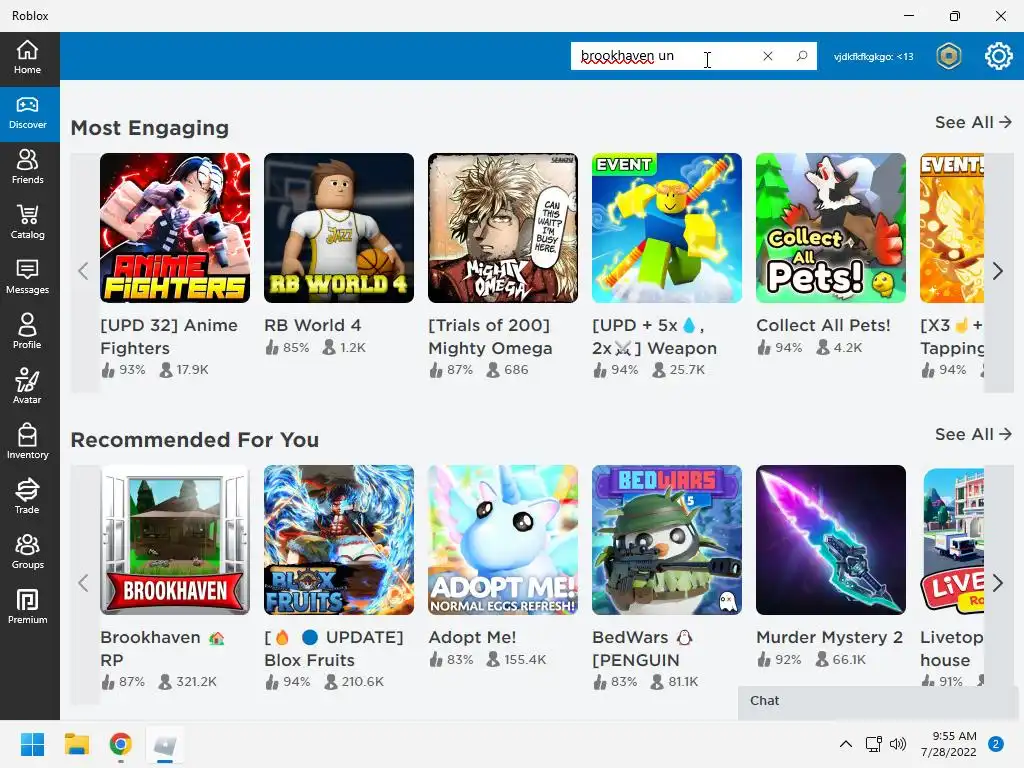The width and height of the screenshot is (1024, 768).
Task: Open the Trade sidebar icon
Action: click(27, 497)
